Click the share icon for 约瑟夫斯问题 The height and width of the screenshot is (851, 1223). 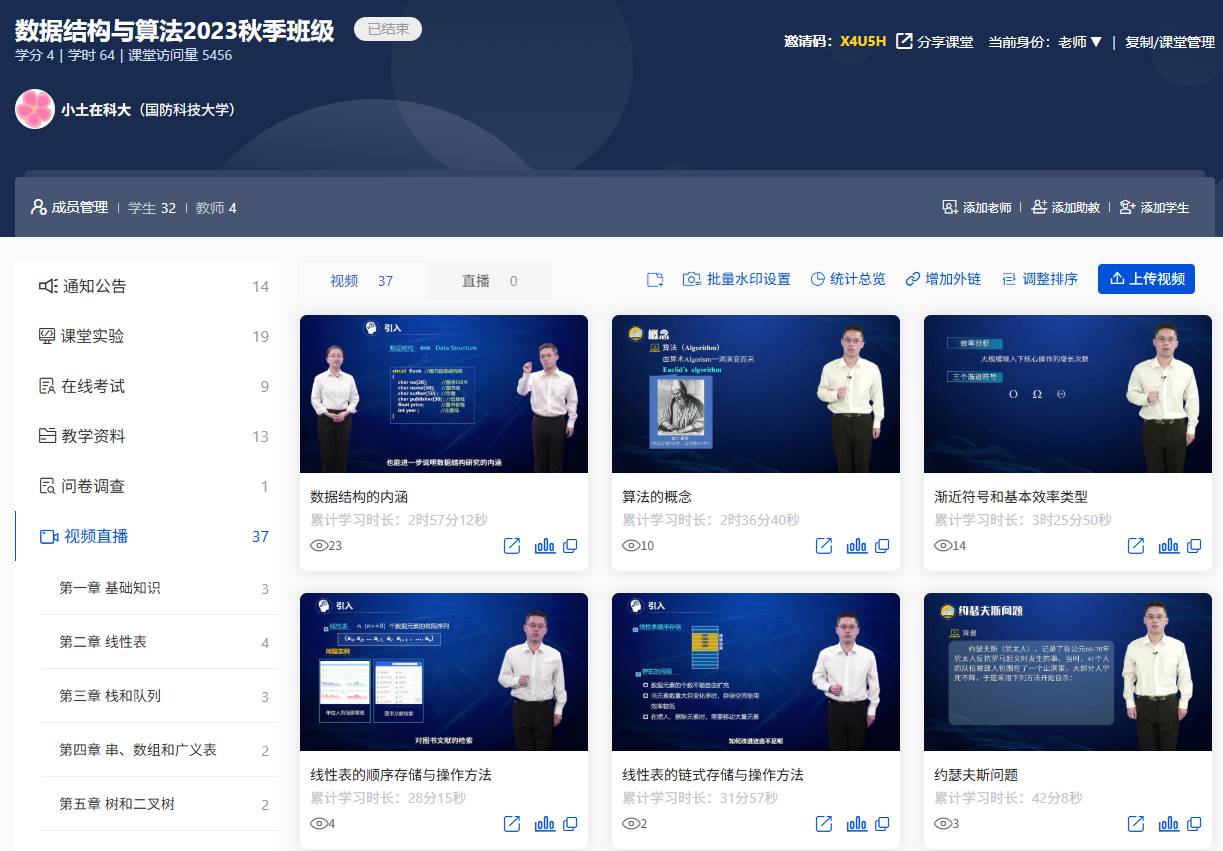click(x=1136, y=824)
